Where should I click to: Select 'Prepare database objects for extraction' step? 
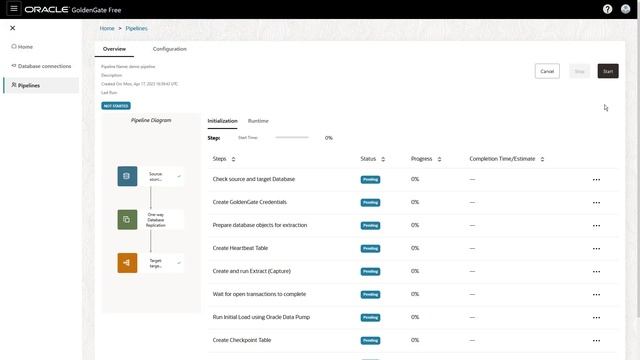point(260,225)
